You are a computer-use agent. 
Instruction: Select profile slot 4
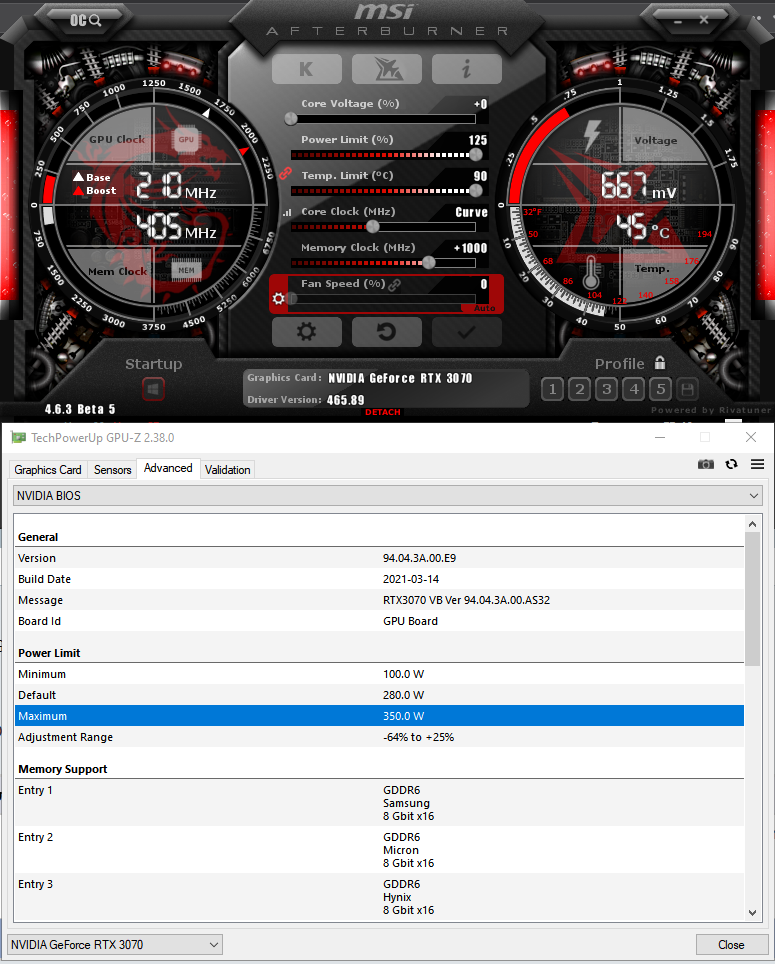point(634,389)
